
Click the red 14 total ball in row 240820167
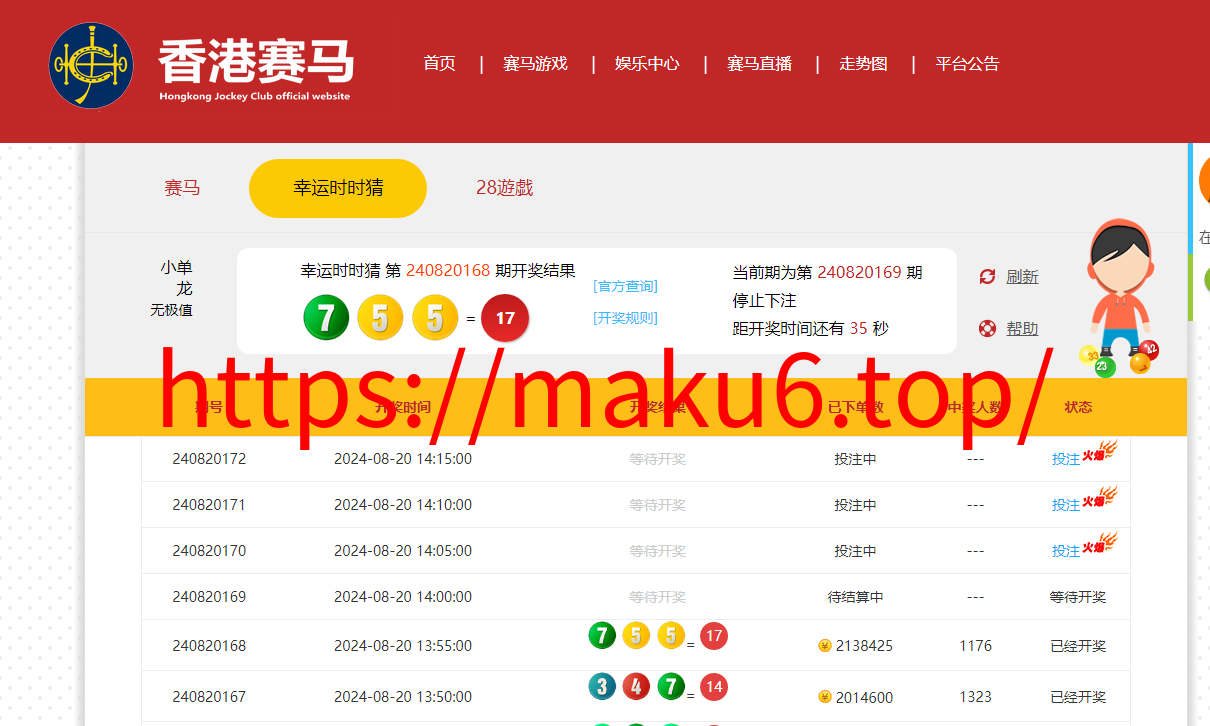tap(713, 688)
